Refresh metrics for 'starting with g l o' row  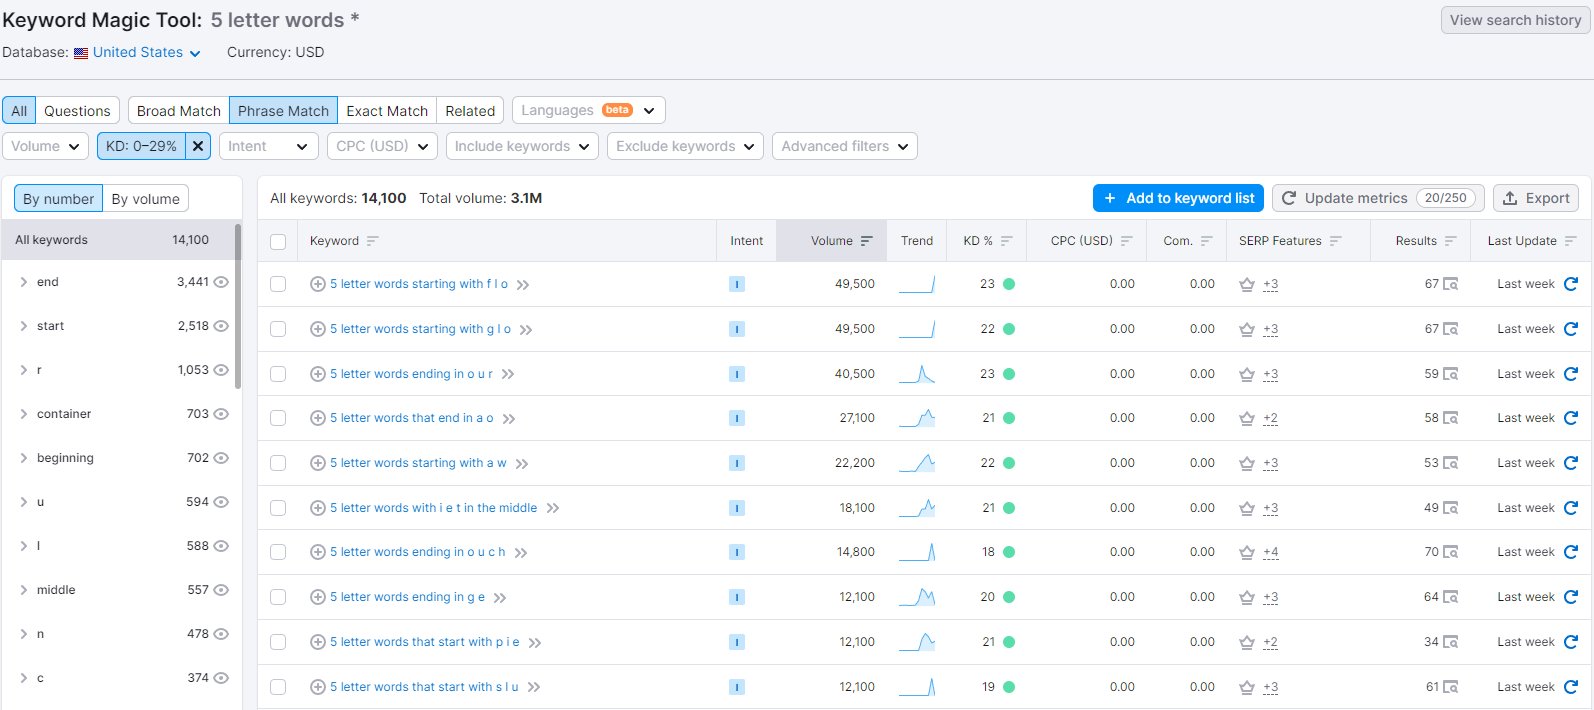[x=1570, y=329]
